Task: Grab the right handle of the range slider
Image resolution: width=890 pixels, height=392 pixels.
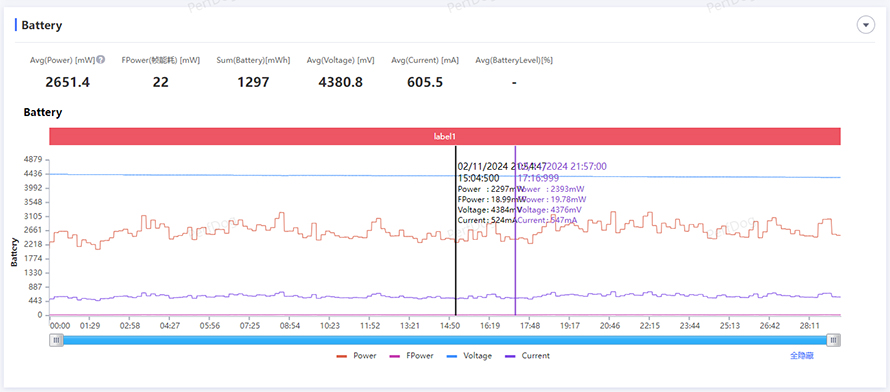Action: 833,340
